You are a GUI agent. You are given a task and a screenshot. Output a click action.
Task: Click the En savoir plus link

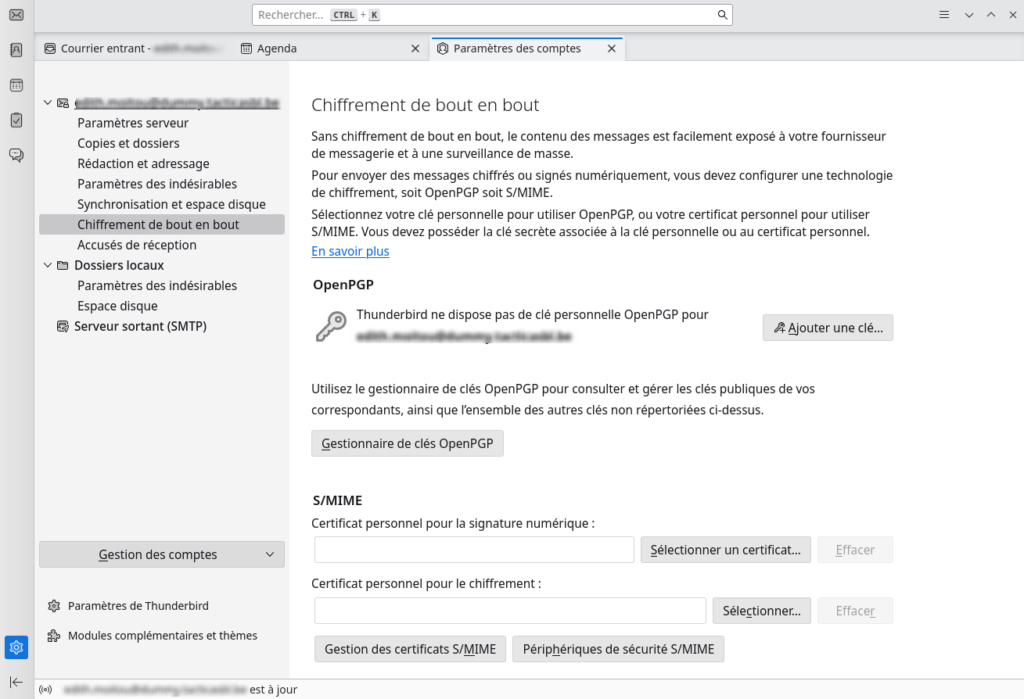(350, 251)
